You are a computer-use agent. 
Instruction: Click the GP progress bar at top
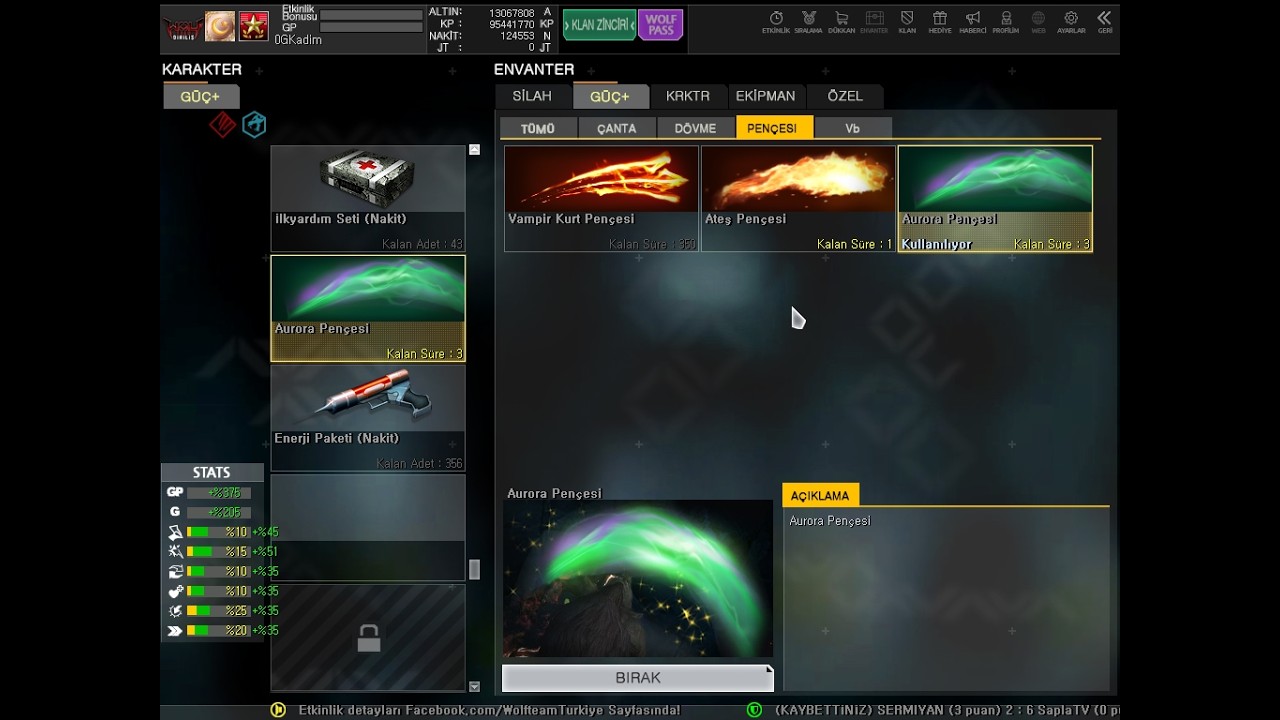(x=371, y=28)
